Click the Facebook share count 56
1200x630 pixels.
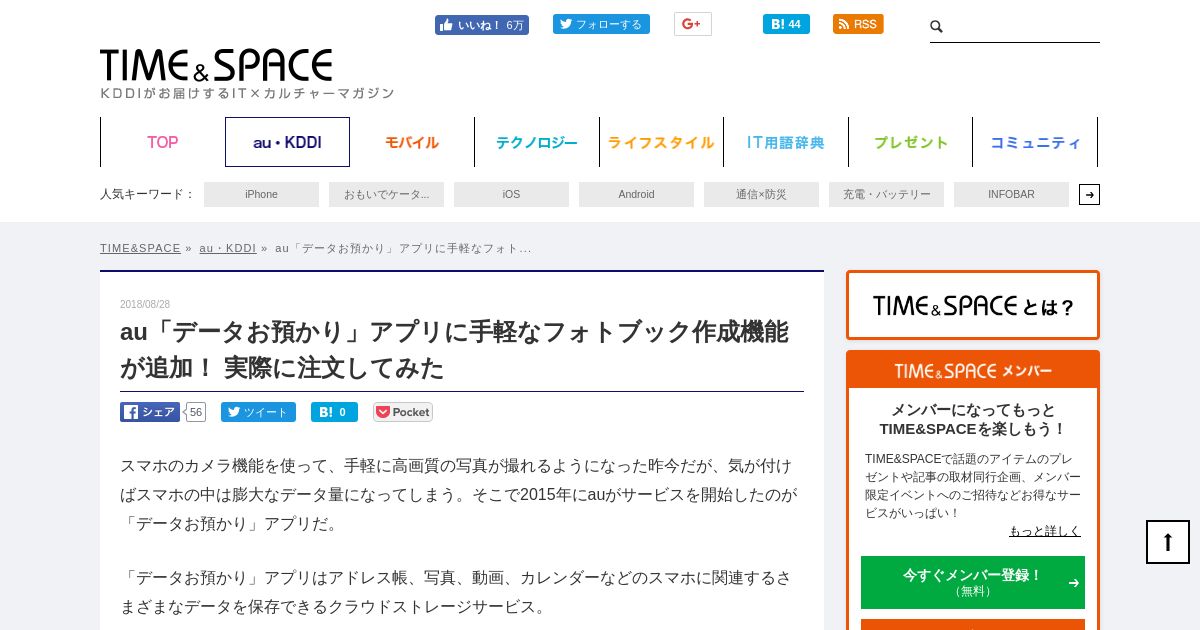click(x=195, y=412)
